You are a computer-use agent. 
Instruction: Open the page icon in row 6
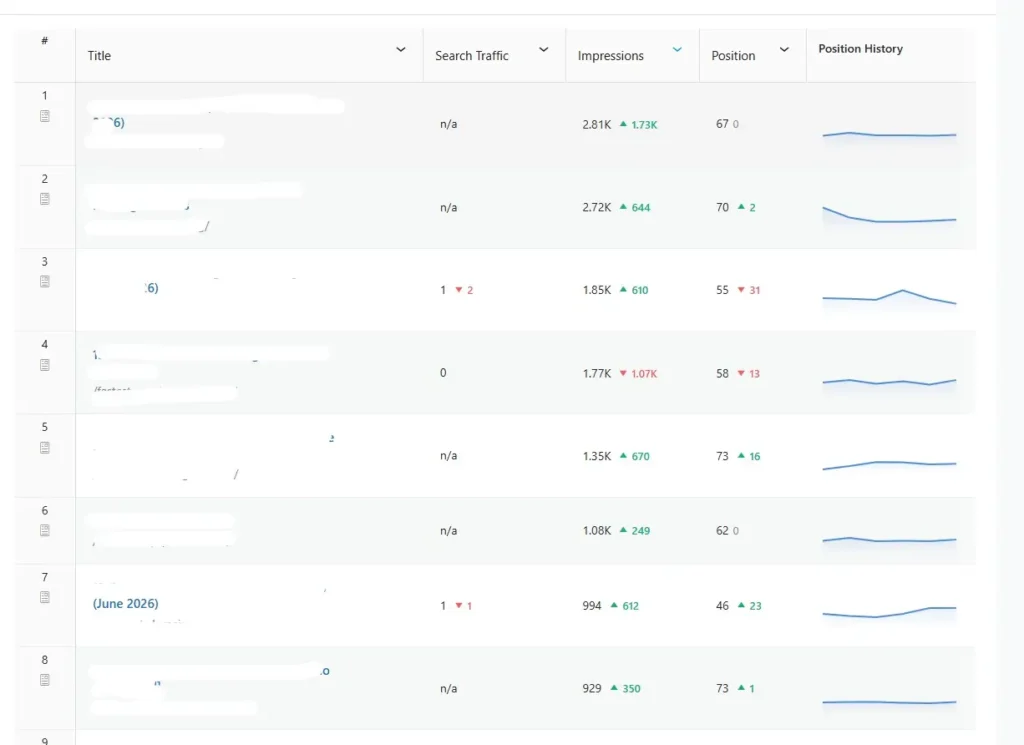(44, 531)
